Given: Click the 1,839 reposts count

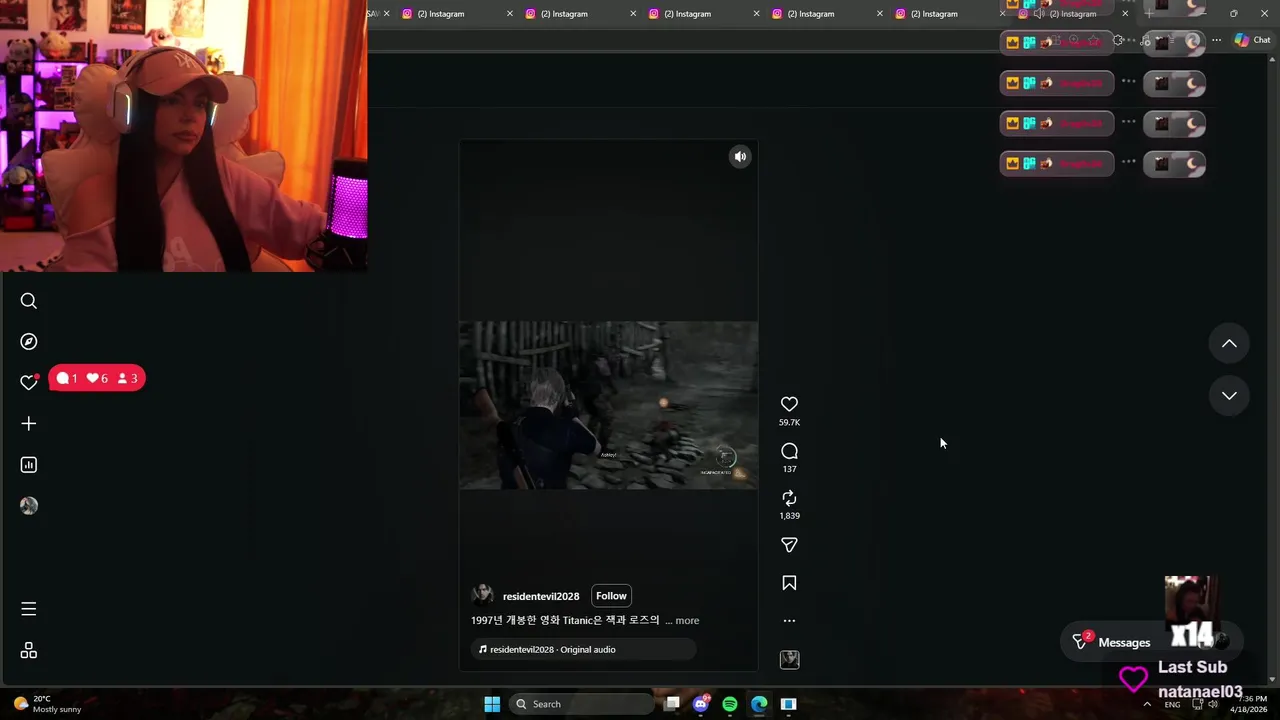Looking at the screenshot, I should coord(789,516).
